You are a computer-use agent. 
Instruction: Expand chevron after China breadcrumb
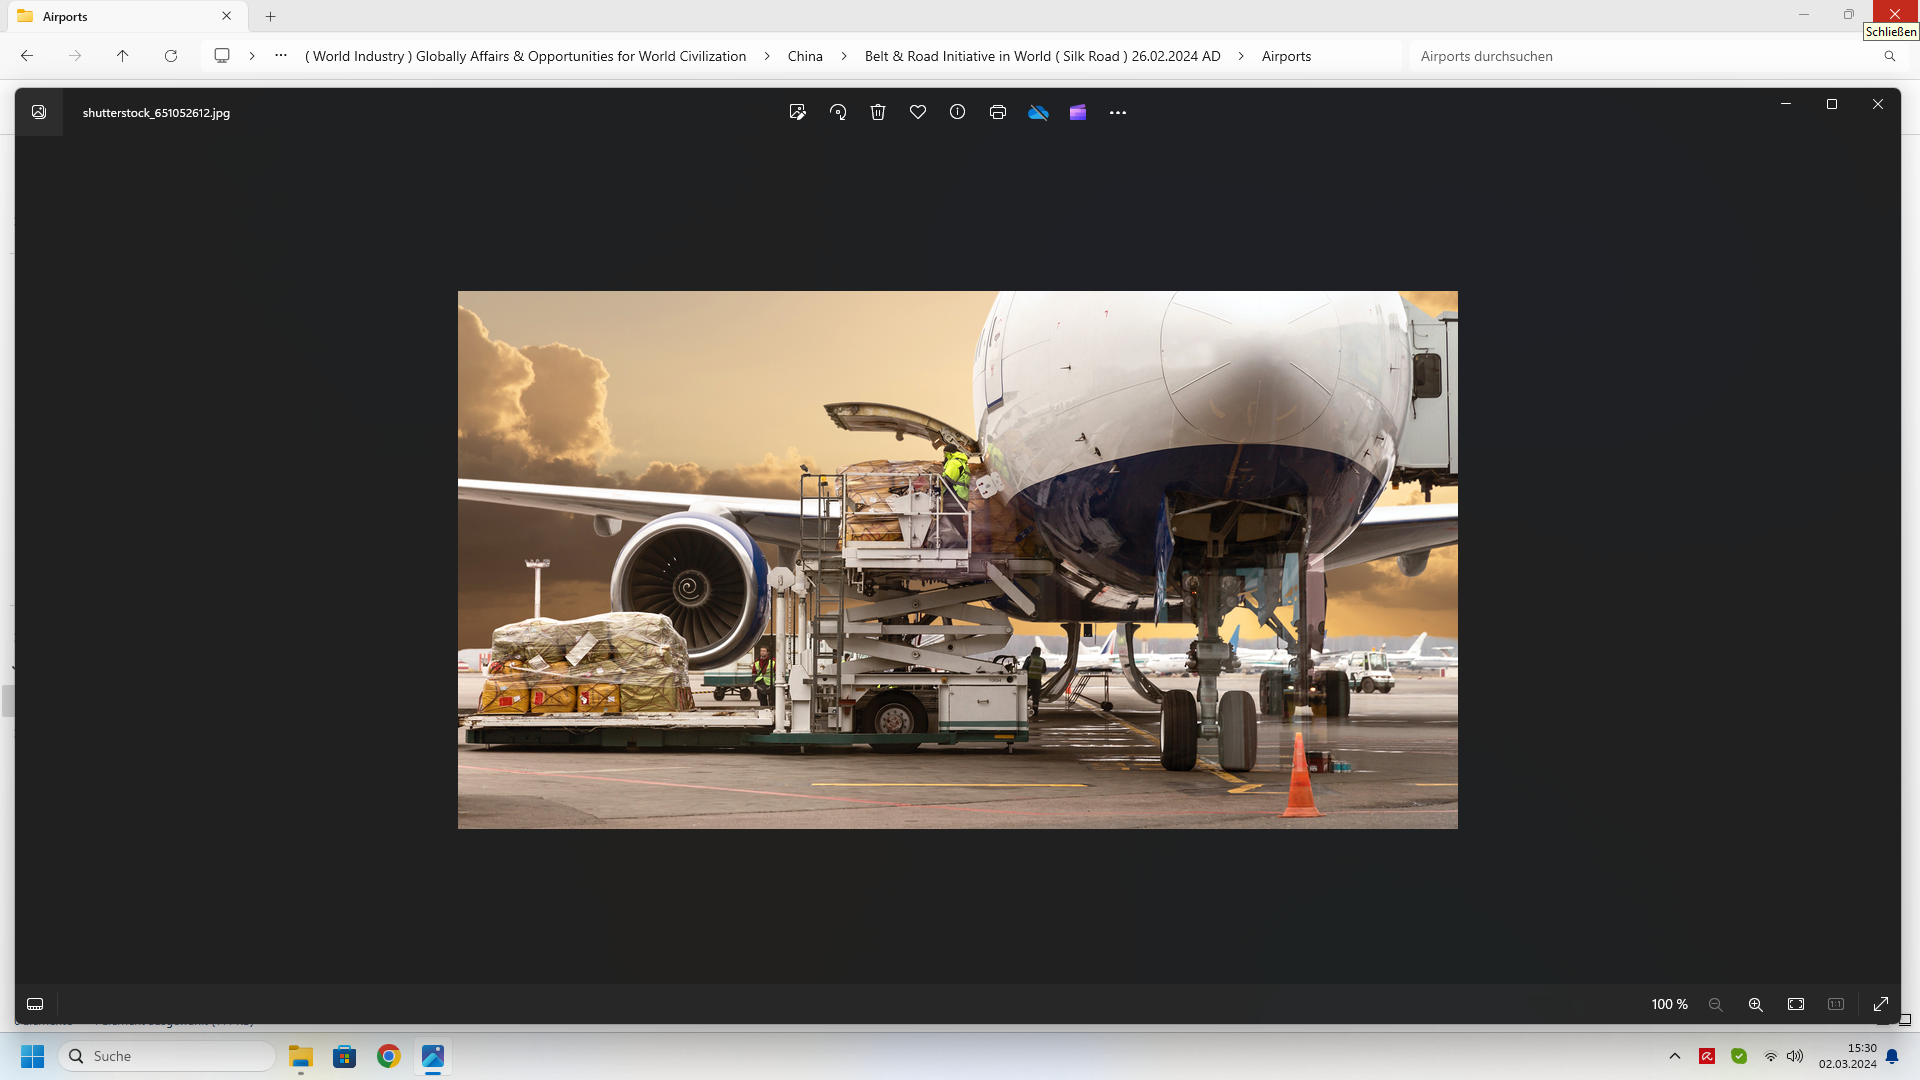pos(844,56)
